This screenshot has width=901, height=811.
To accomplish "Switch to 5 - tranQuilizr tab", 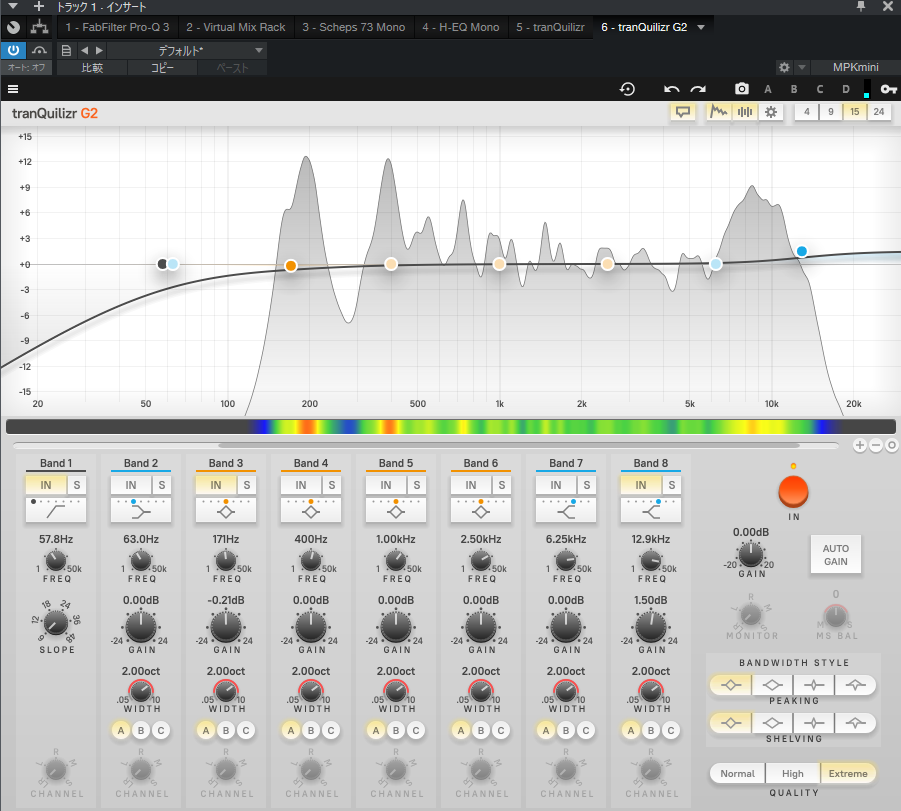I will coord(550,27).
